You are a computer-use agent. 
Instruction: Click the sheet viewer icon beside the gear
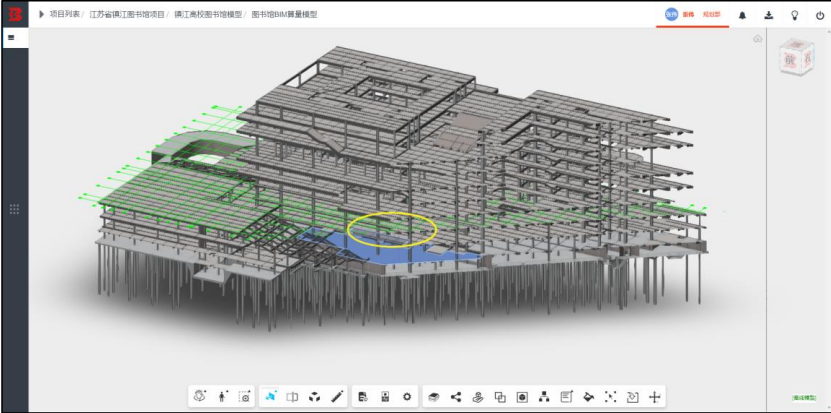click(385, 396)
